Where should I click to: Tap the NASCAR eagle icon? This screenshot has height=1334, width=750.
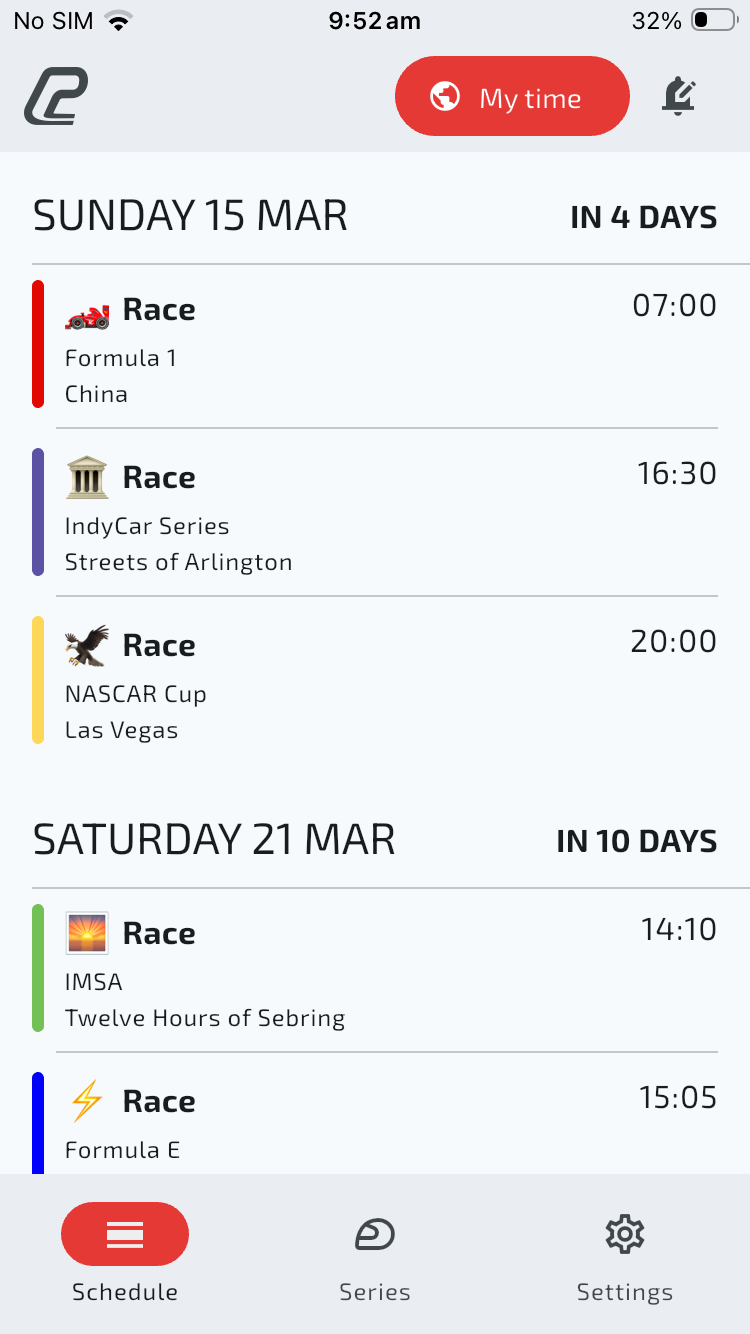(87, 646)
